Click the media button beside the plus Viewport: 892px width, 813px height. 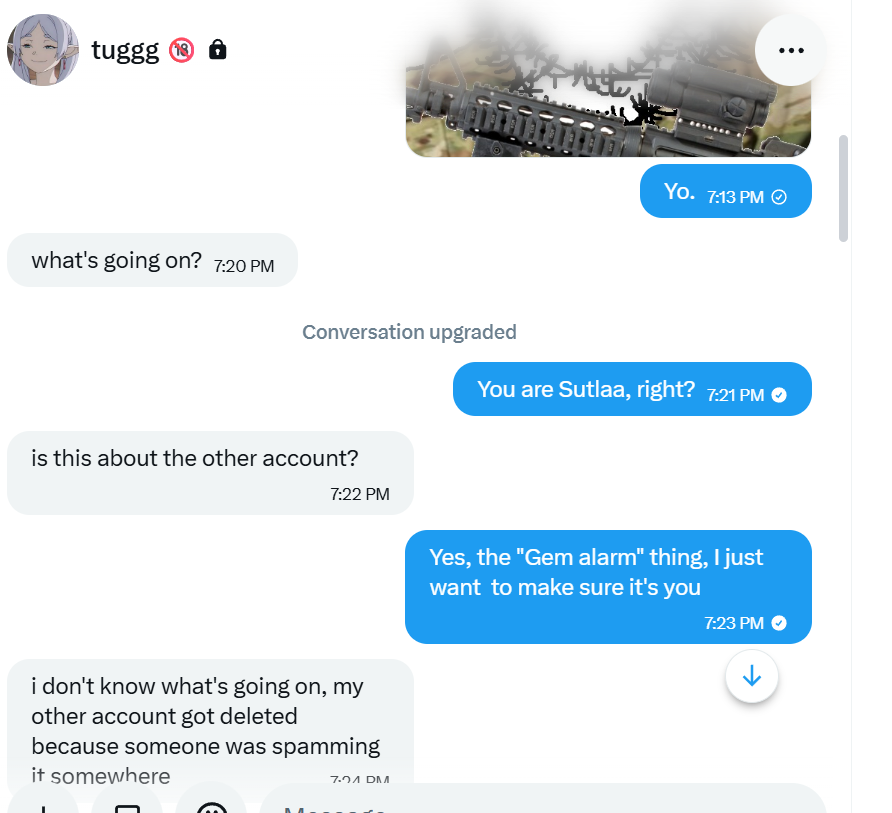tap(127, 805)
